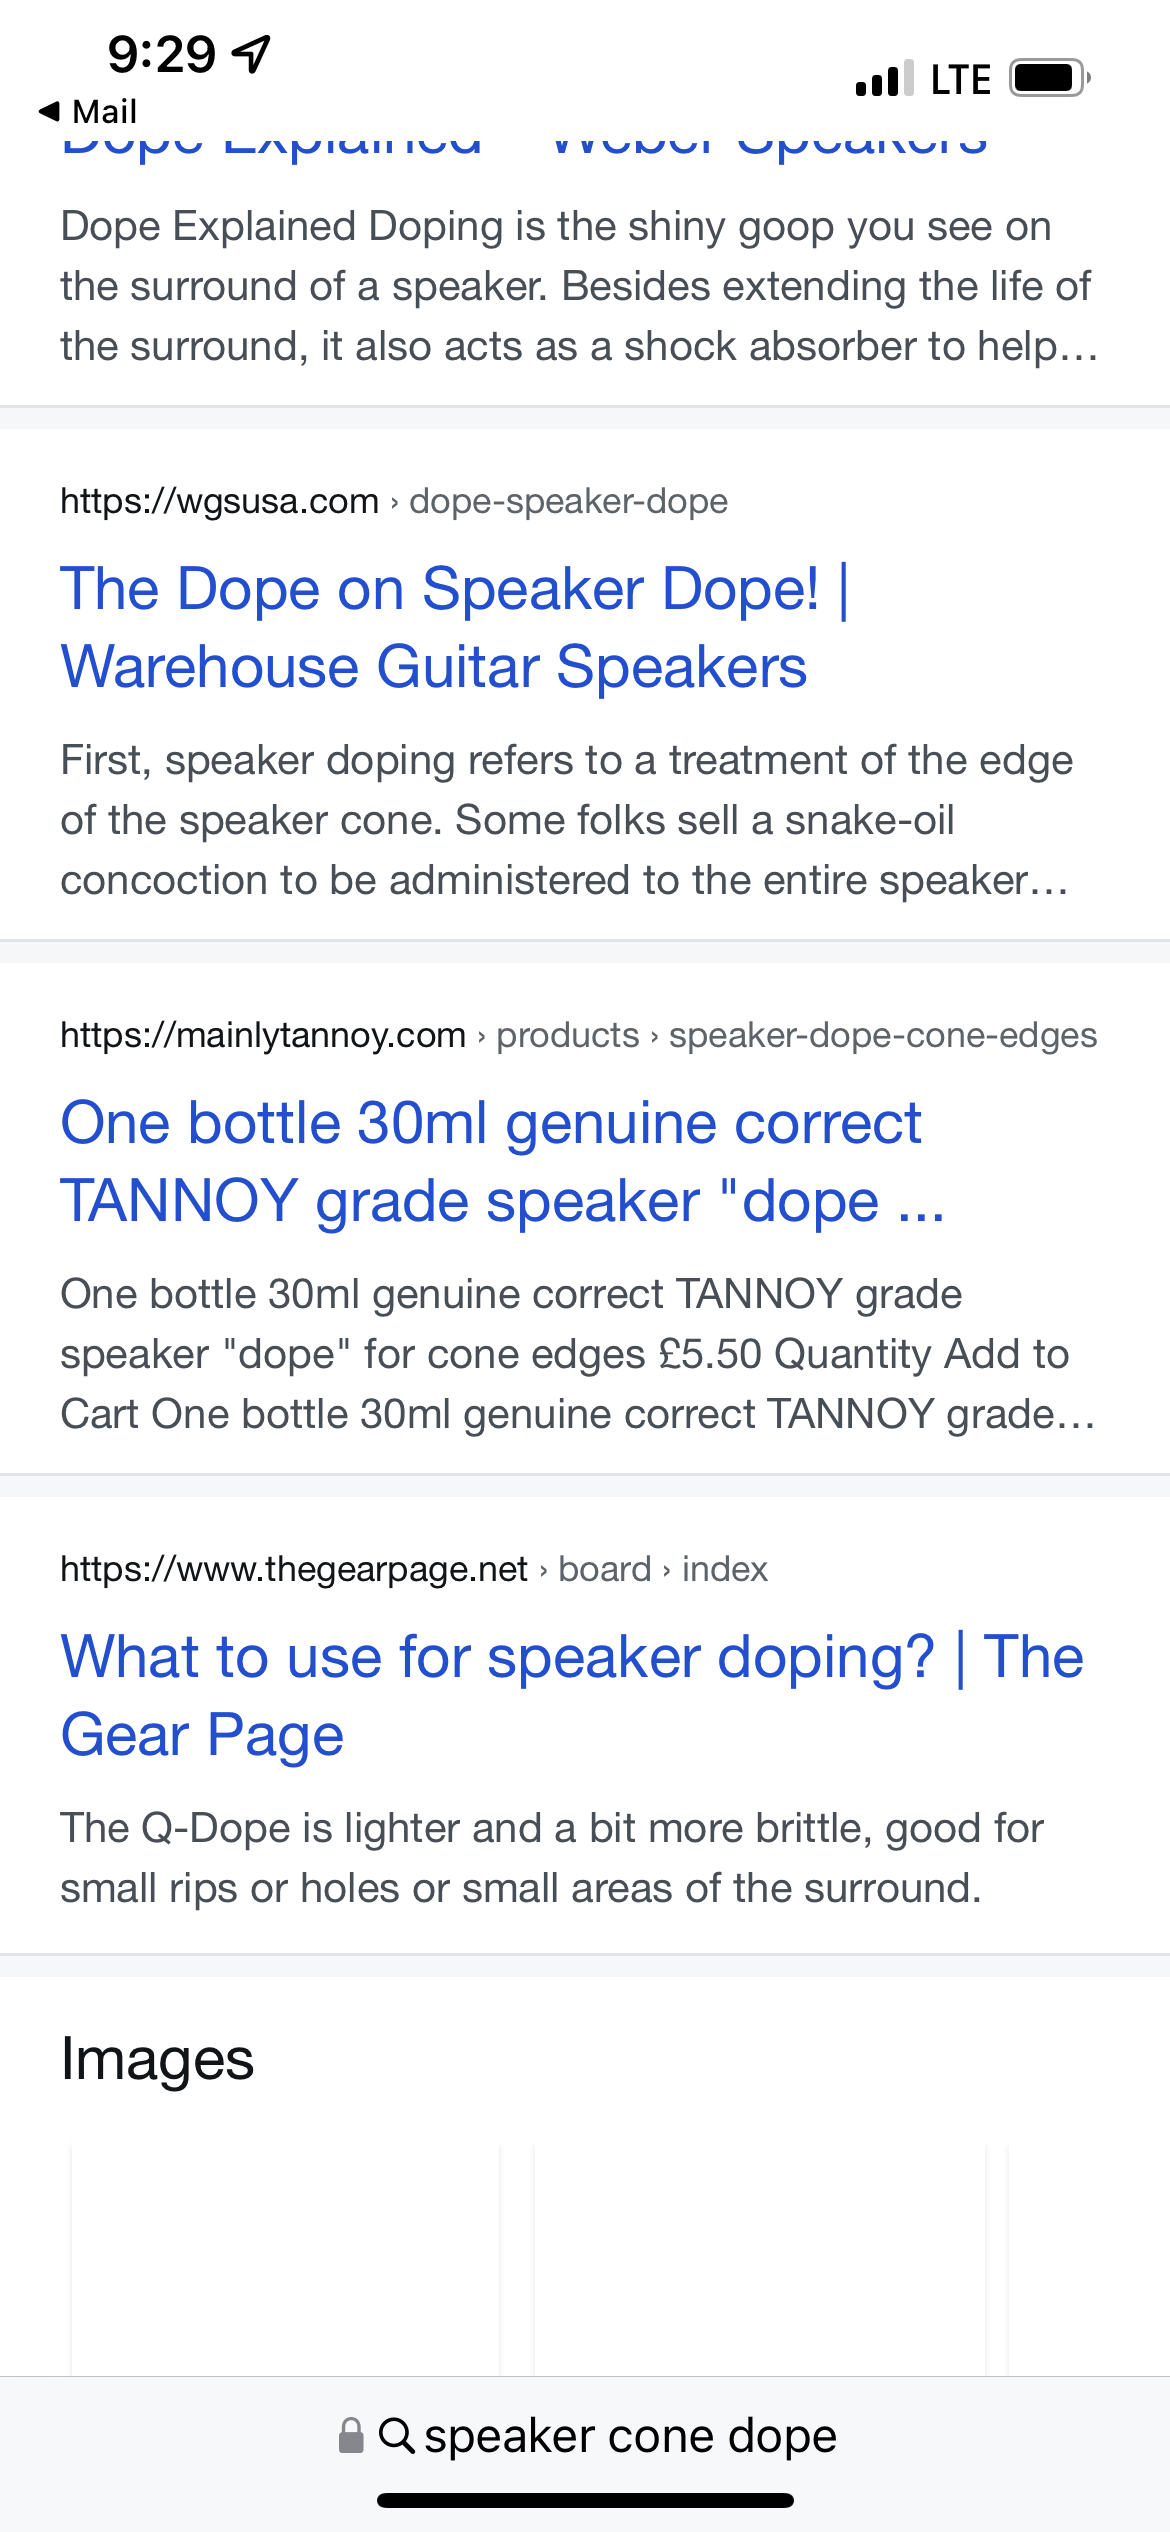Tap the 'speaker cone dope' address bar
The image size is (1170, 2532).
pos(630,2435)
